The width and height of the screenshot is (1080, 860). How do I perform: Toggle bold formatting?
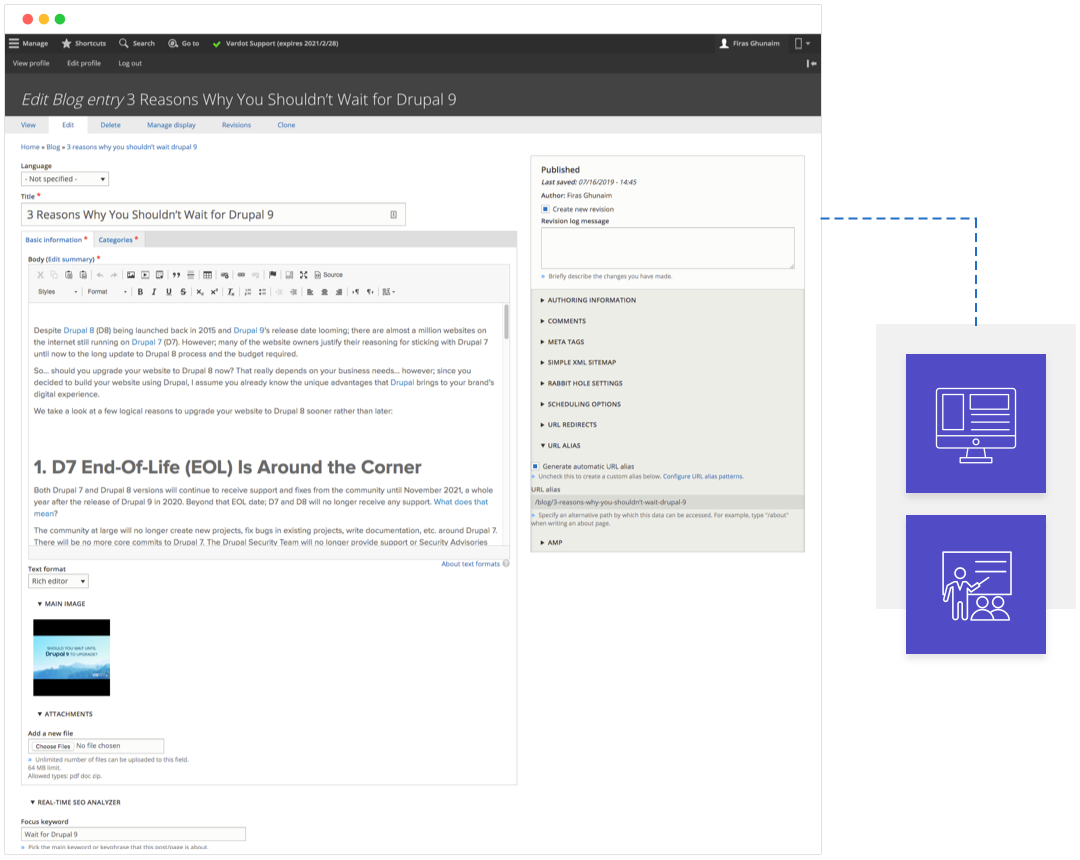click(x=141, y=292)
